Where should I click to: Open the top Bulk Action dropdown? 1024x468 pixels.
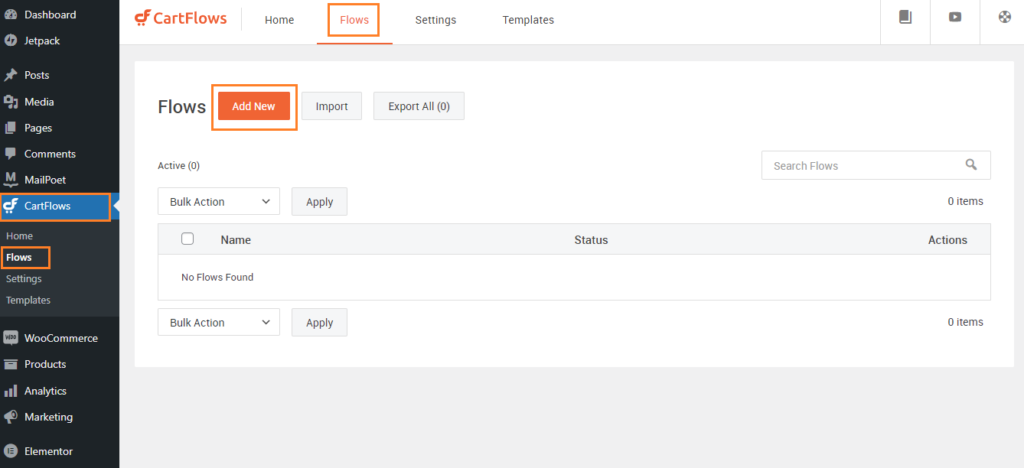[x=219, y=202]
